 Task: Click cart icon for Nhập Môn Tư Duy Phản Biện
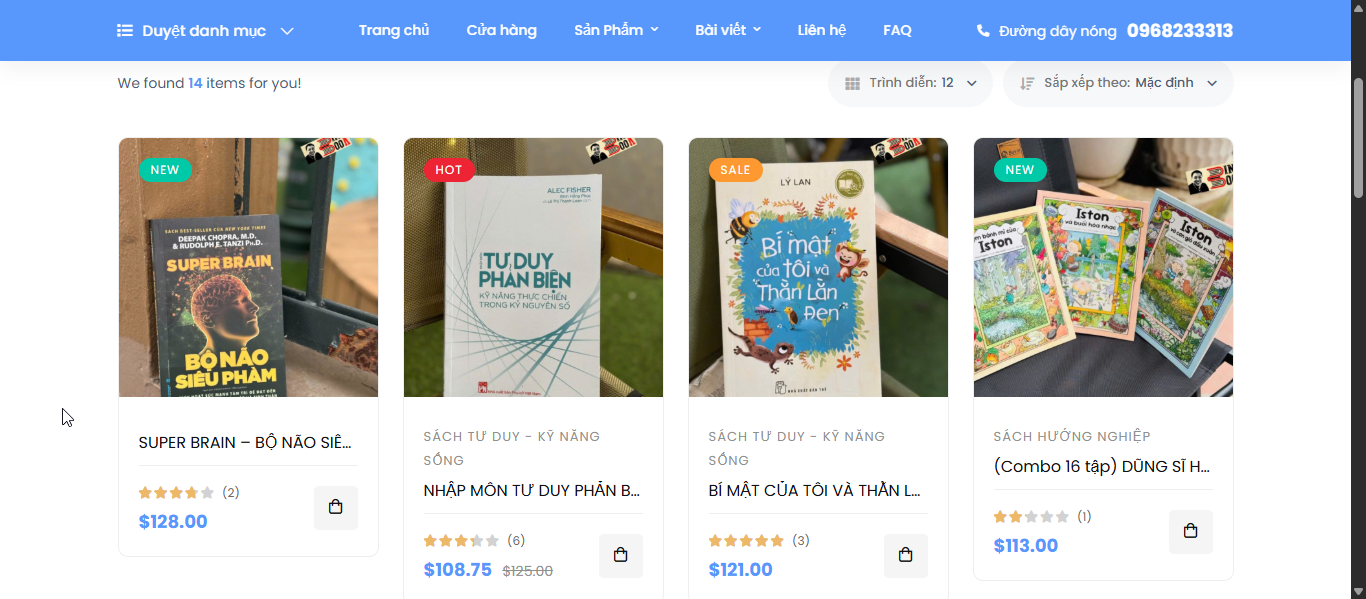point(620,555)
